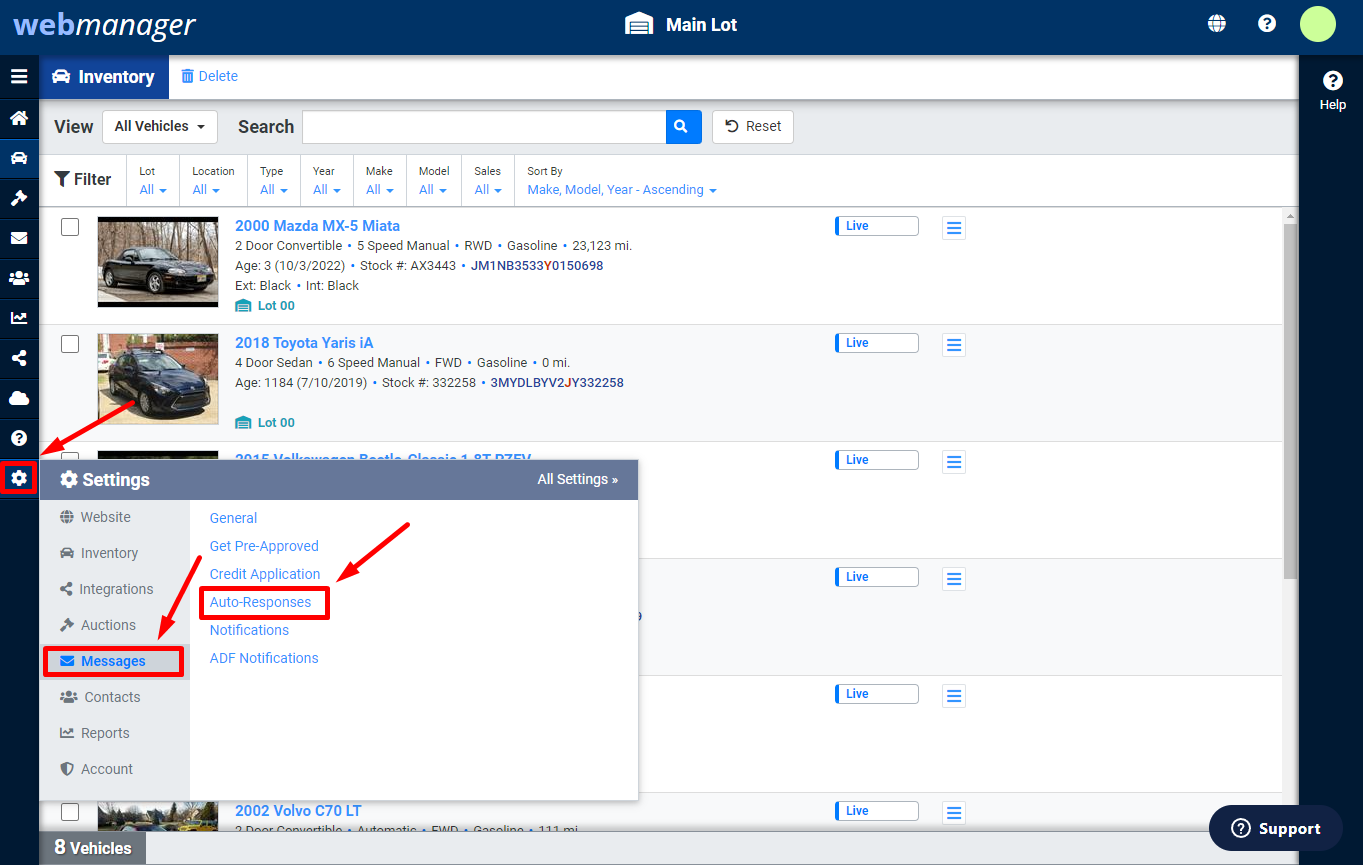This screenshot has height=865, width=1363.
Task: Select Messages in the Settings menu
Action: point(113,661)
